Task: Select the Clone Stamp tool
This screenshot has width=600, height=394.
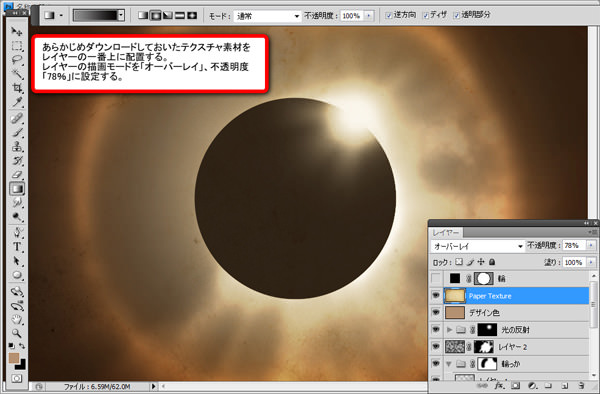Action: point(16,147)
